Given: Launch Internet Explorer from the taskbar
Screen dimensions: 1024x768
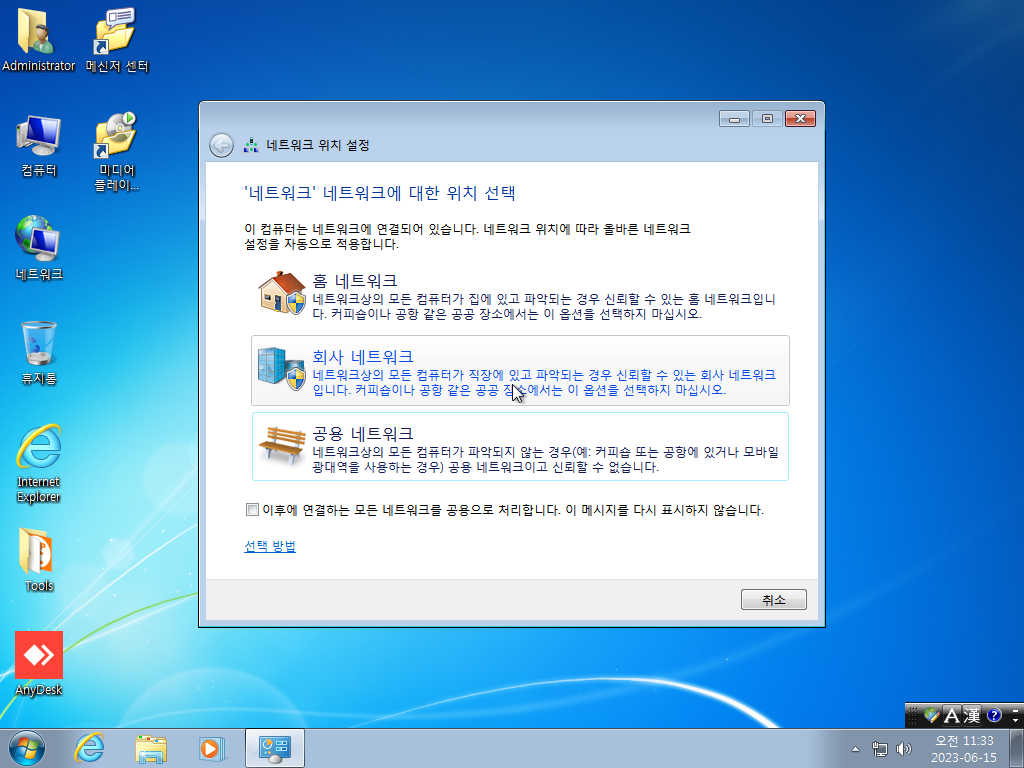Looking at the screenshot, I should [89, 748].
